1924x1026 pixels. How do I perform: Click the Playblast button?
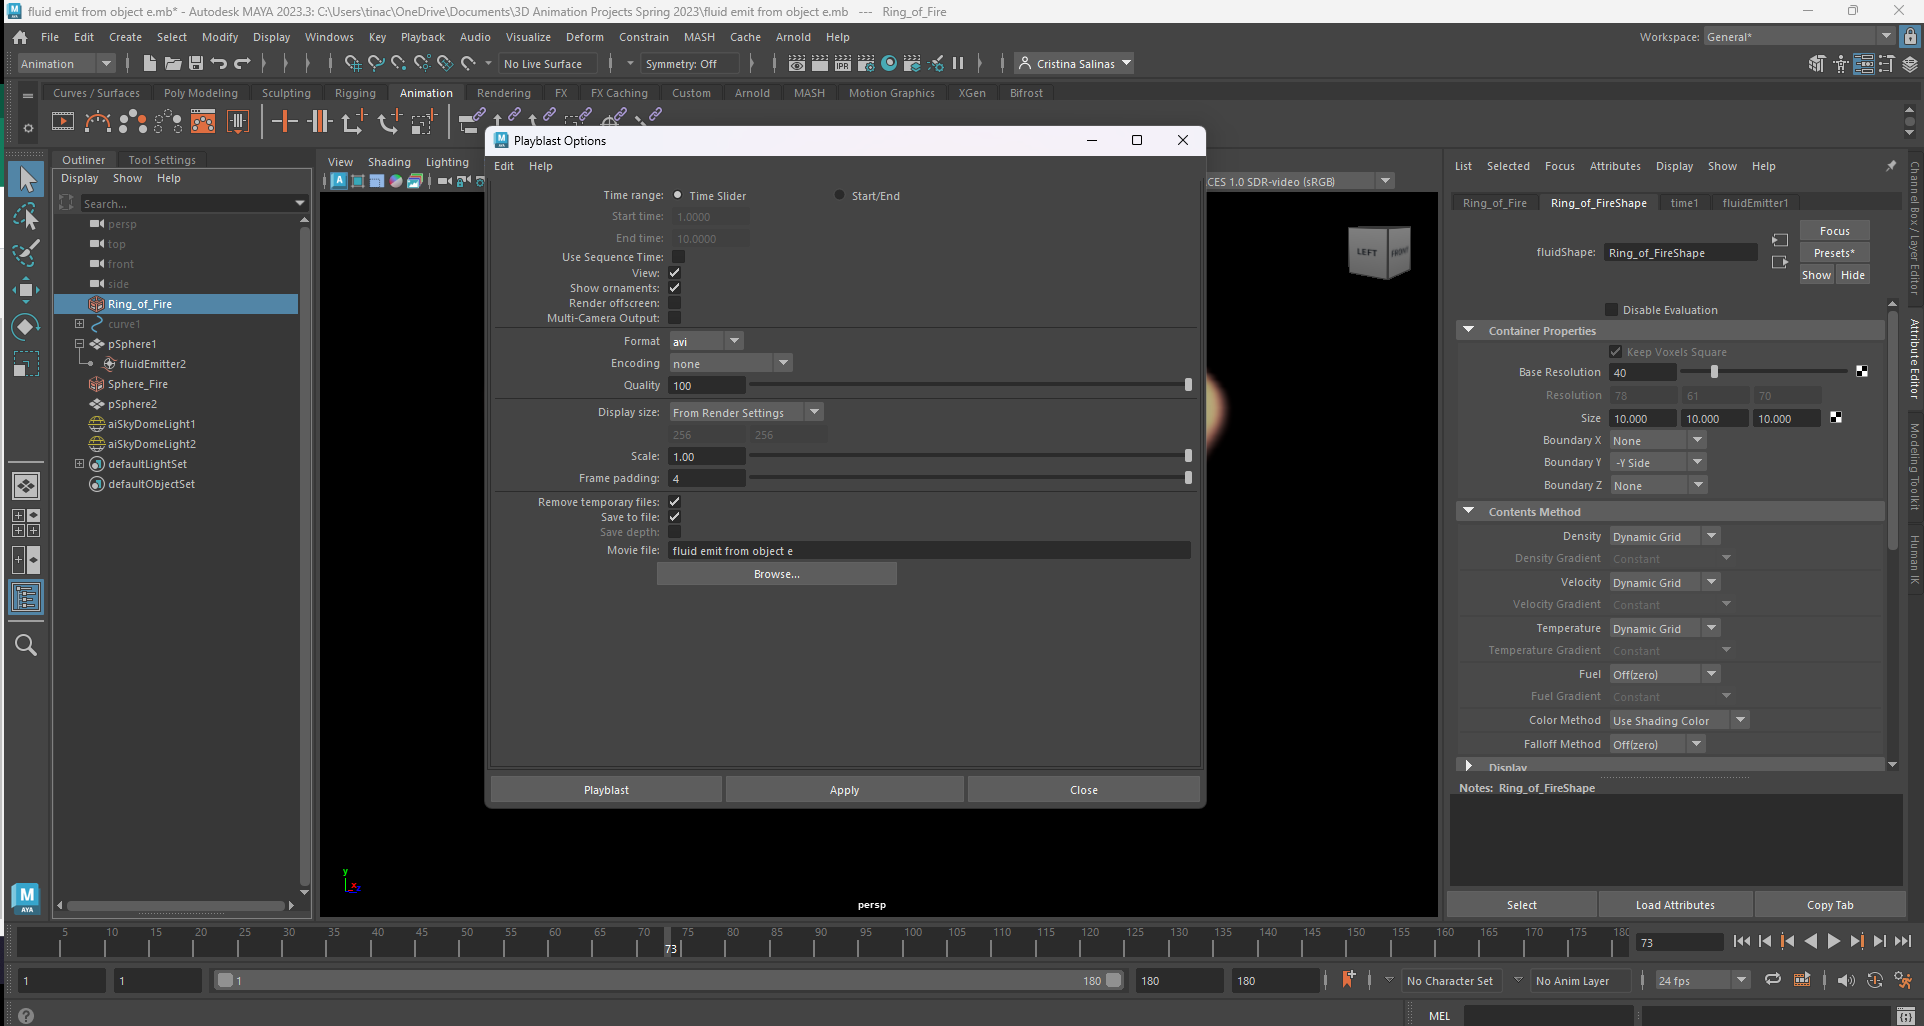click(606, 790)
